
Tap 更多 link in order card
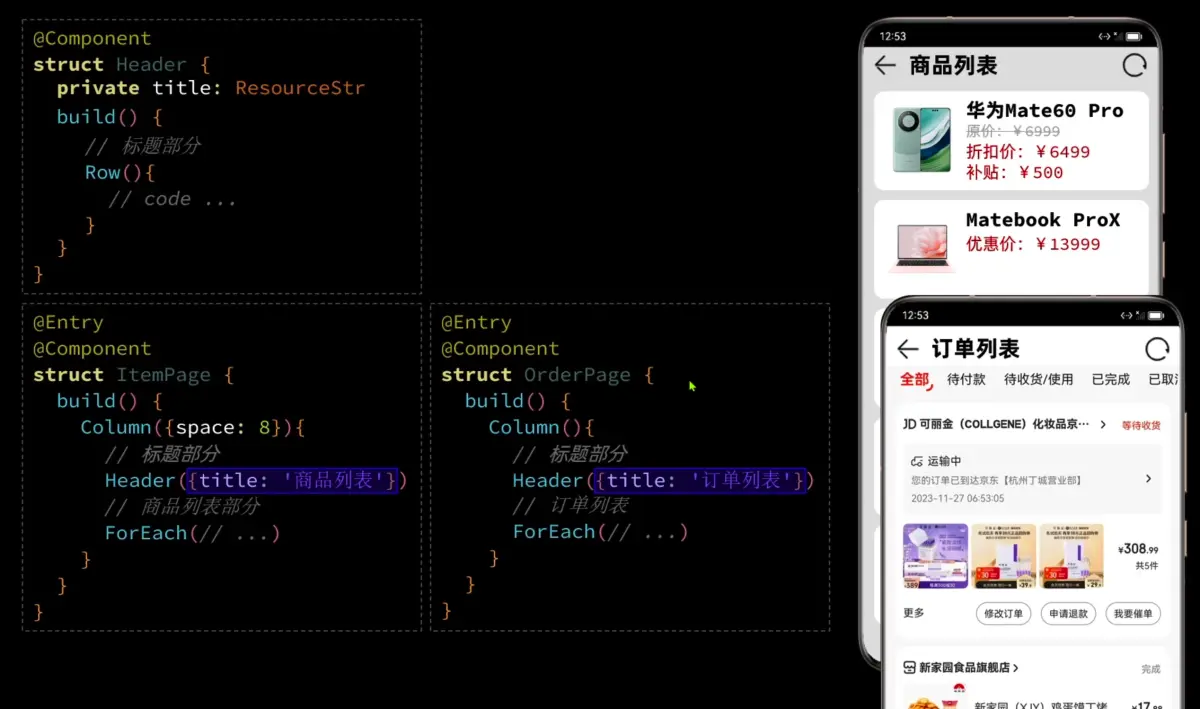coord(914,613)
